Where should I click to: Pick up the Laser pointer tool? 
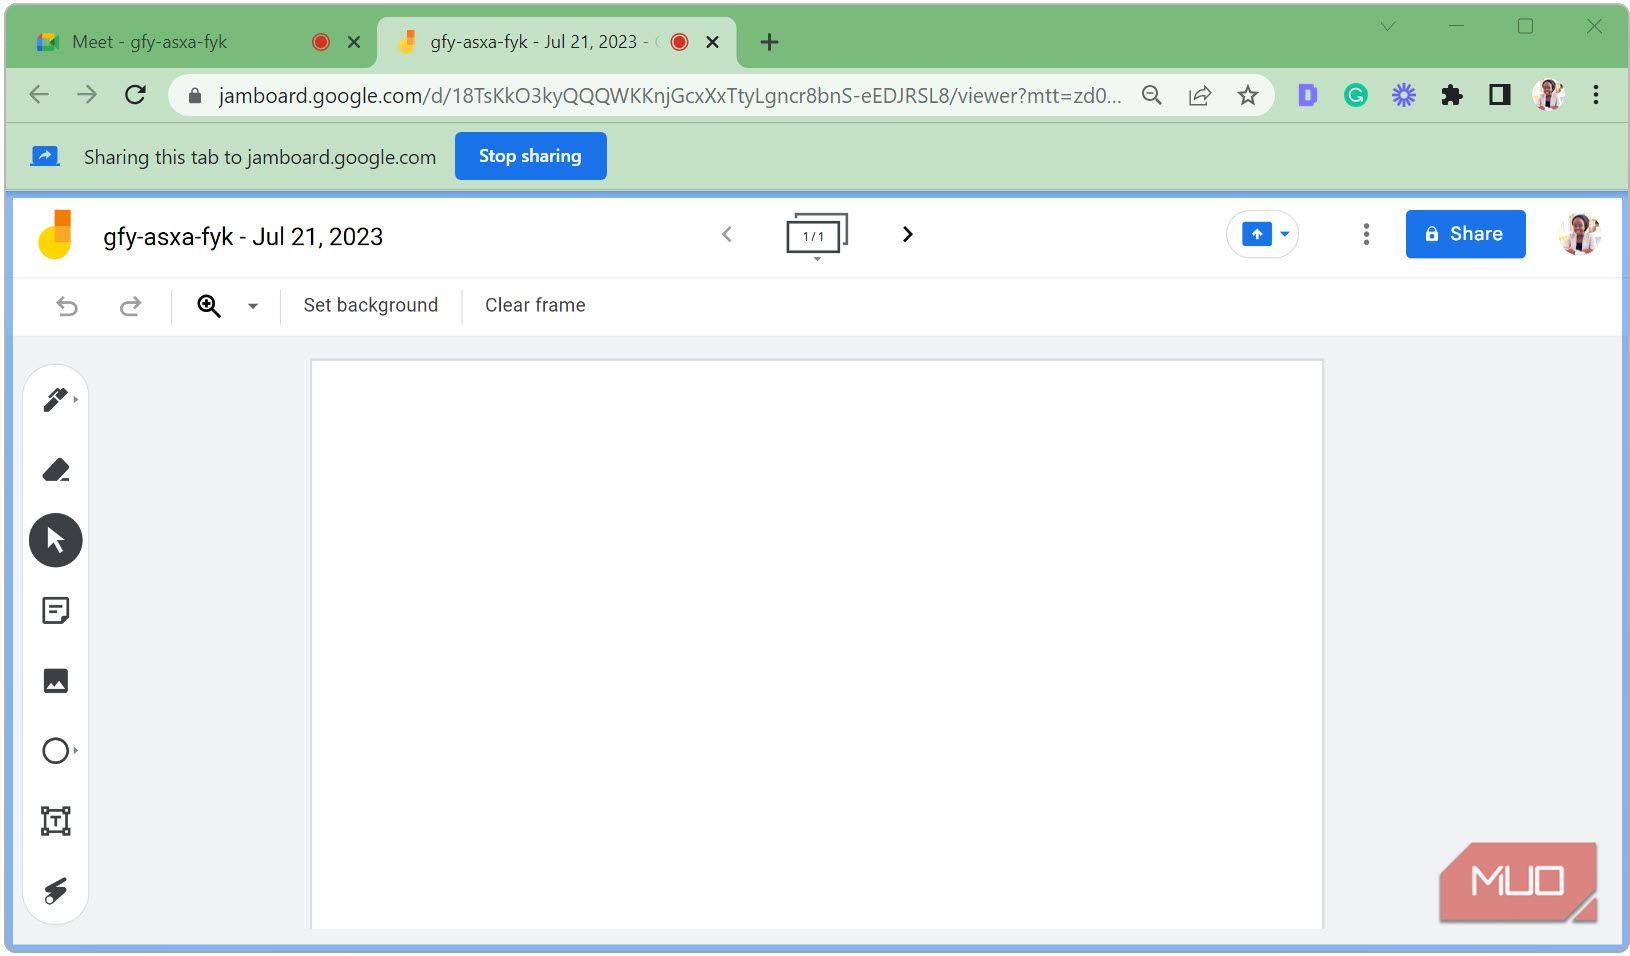tap(55, 890)
